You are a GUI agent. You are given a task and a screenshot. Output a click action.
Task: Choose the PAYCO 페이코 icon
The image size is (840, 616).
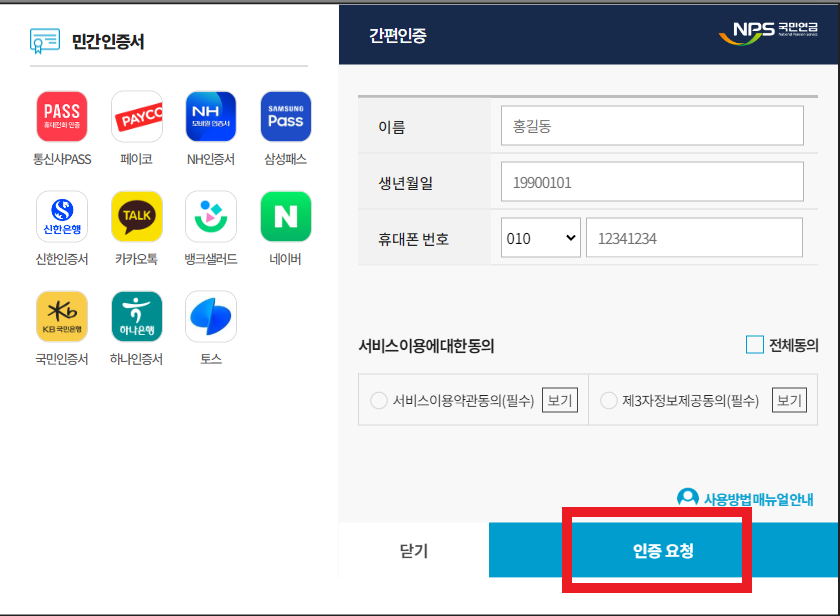coord(137,116)
